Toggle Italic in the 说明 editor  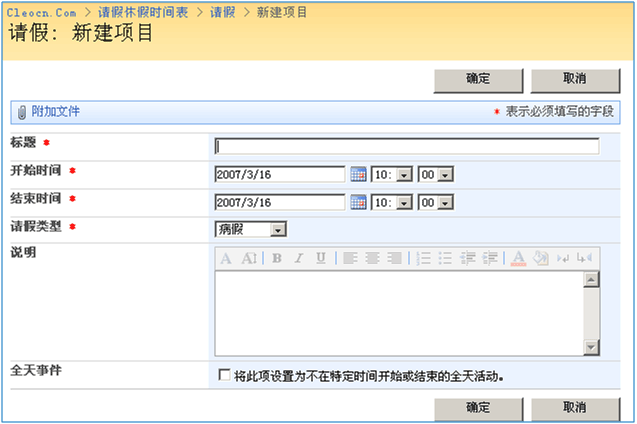tap(299, 258)
